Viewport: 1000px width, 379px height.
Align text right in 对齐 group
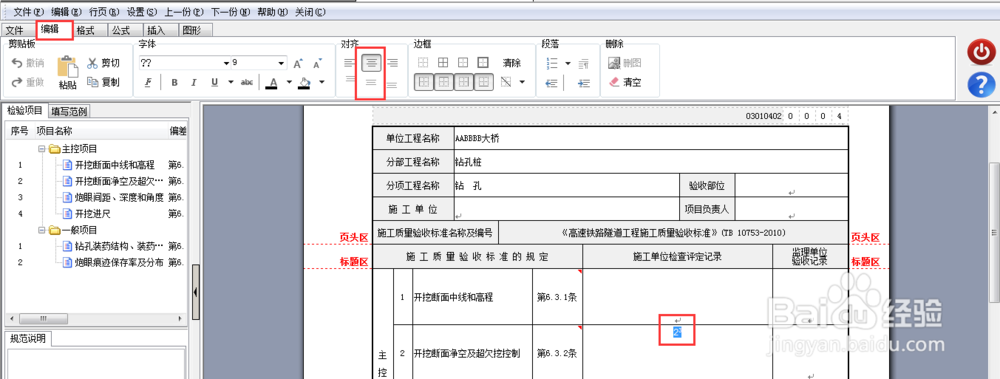(x=392, y=63)
